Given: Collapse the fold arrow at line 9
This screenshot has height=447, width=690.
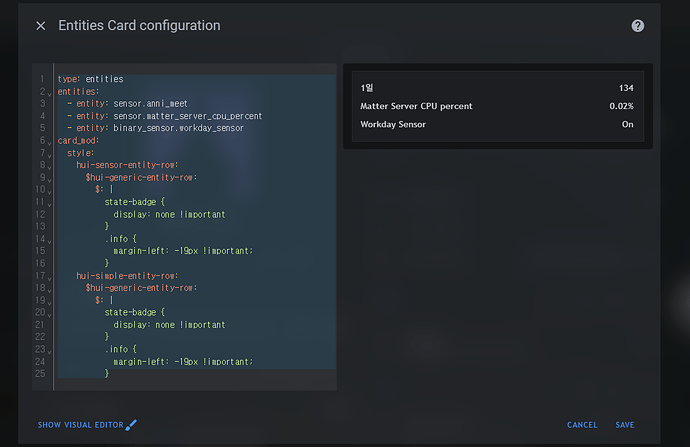Looking at the screenshot, I should [49, 180].
